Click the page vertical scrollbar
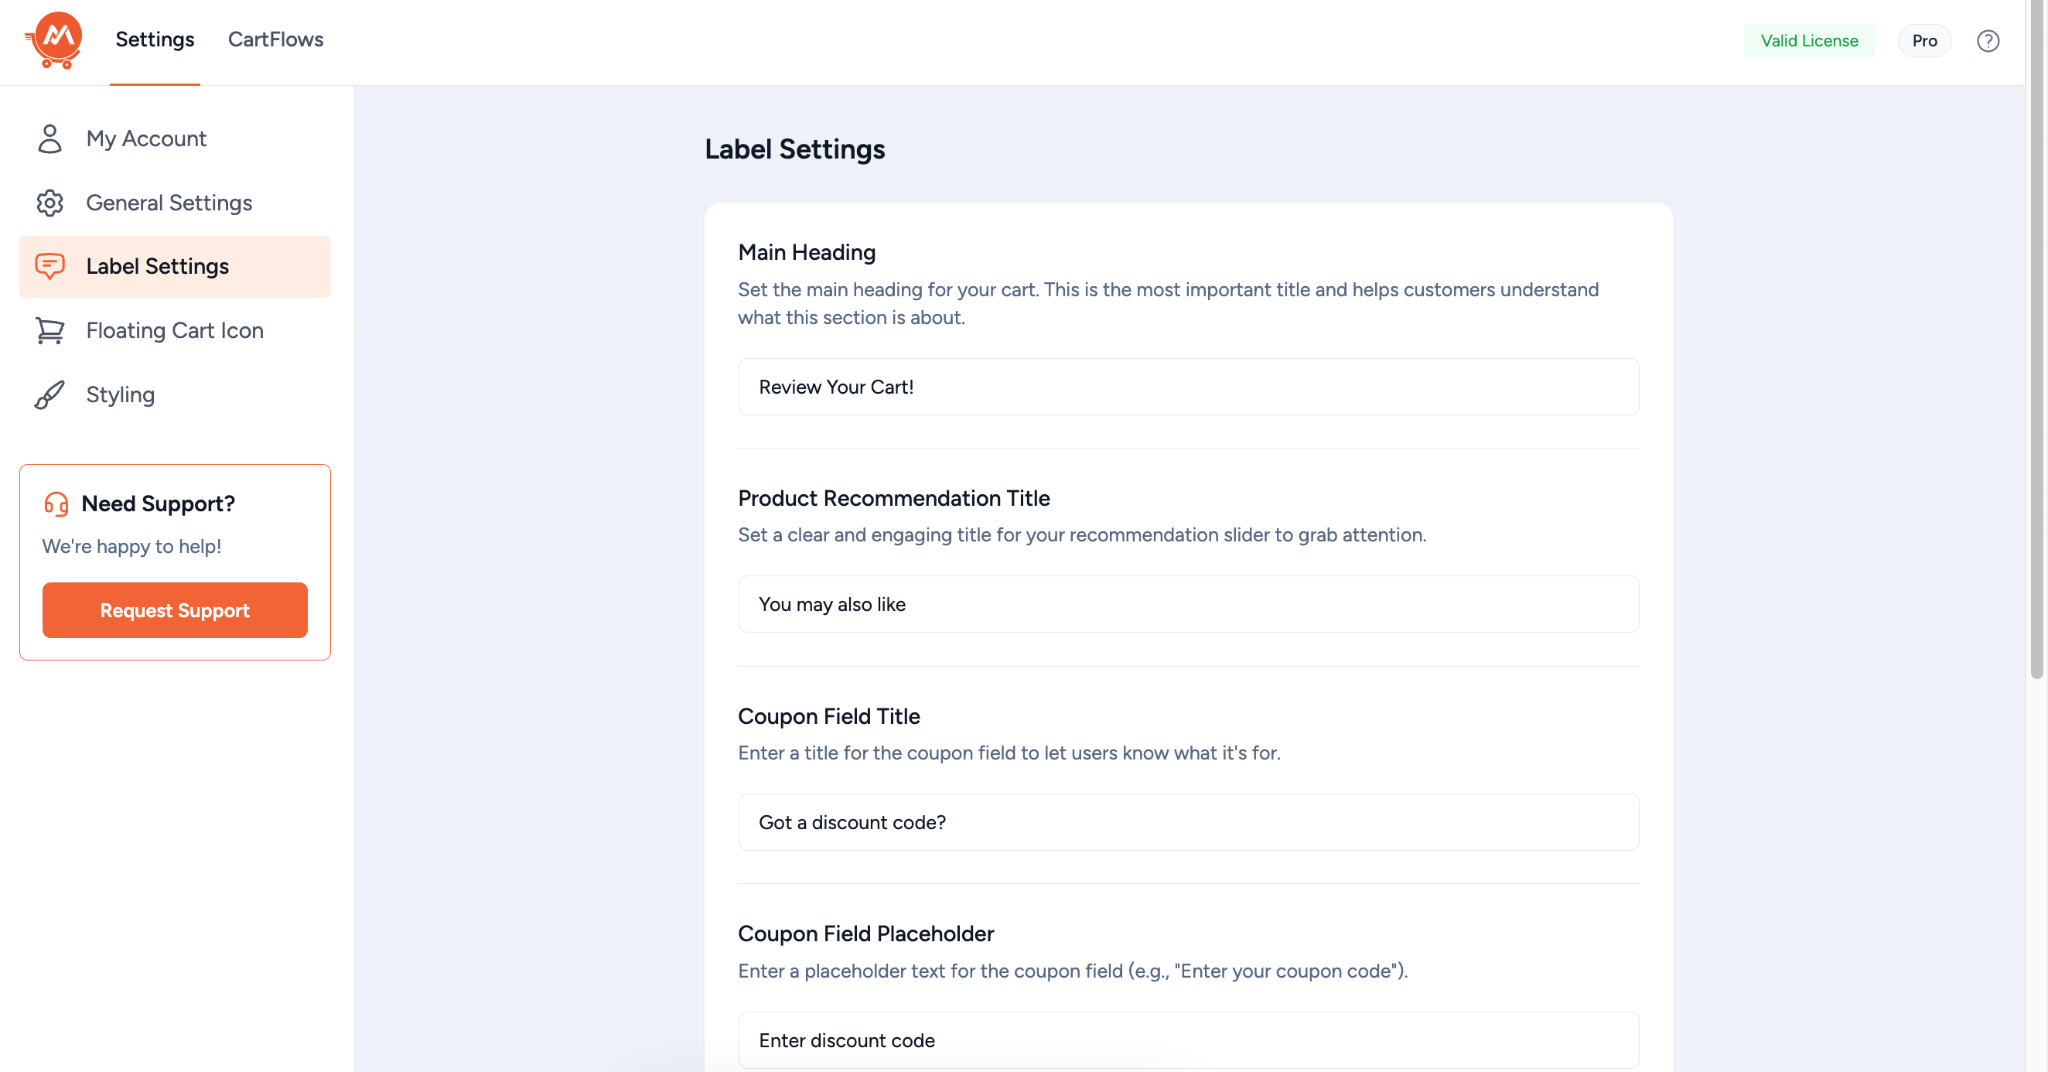This screenshot has width=2048, height=1072. click(2036, 340)
